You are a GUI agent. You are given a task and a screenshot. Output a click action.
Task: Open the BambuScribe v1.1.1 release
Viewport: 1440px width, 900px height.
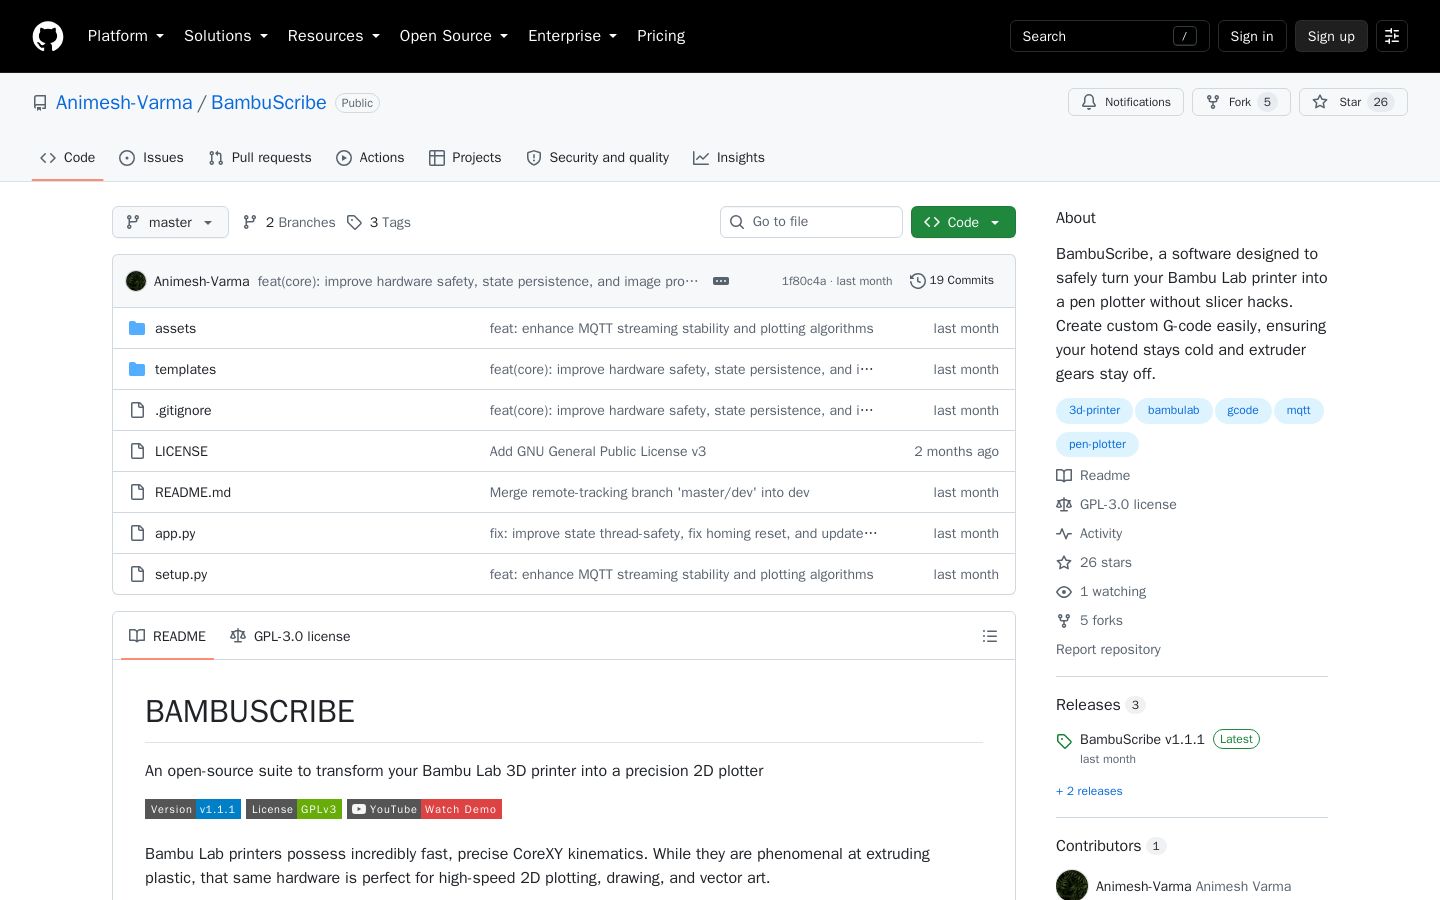click(x=1142, y=740)
